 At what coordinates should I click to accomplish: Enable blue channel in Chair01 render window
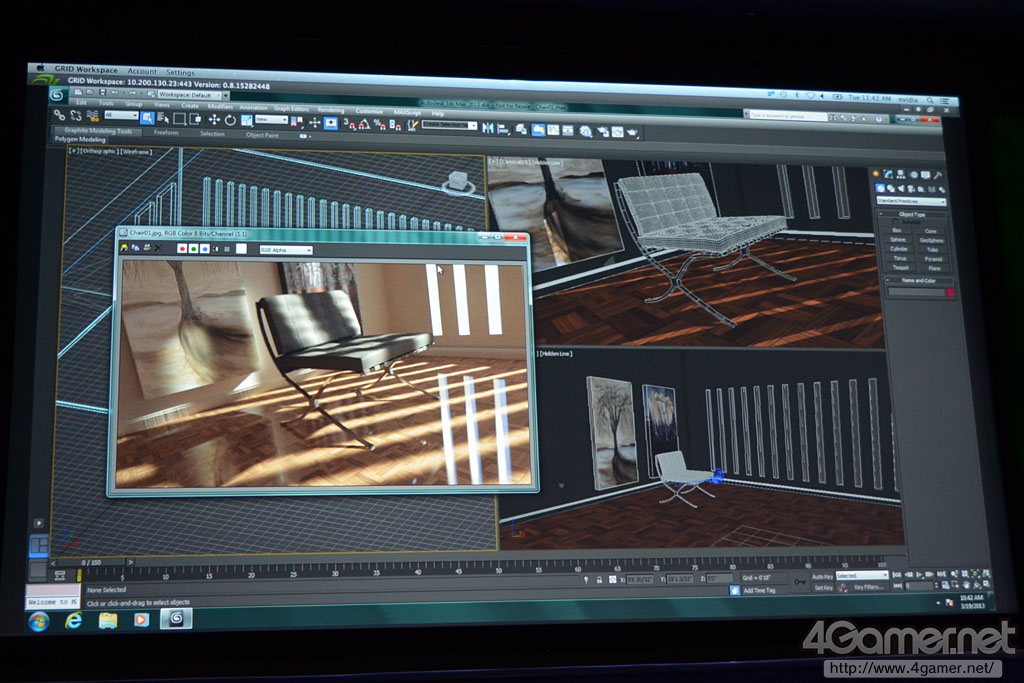[x=204, y=249]
